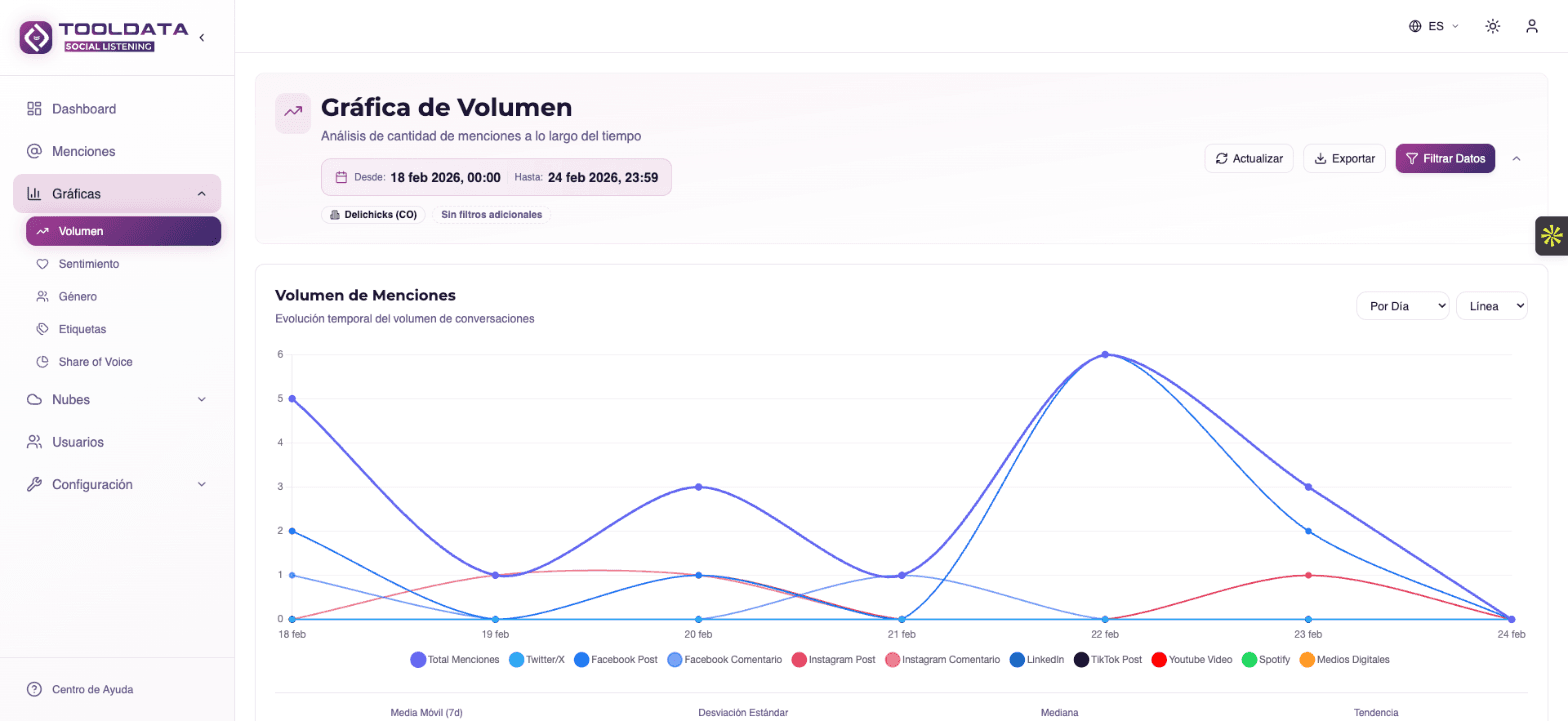
Task: Toggle light/dark theme with the sun icon
Action: click(x=1492, y=26)
